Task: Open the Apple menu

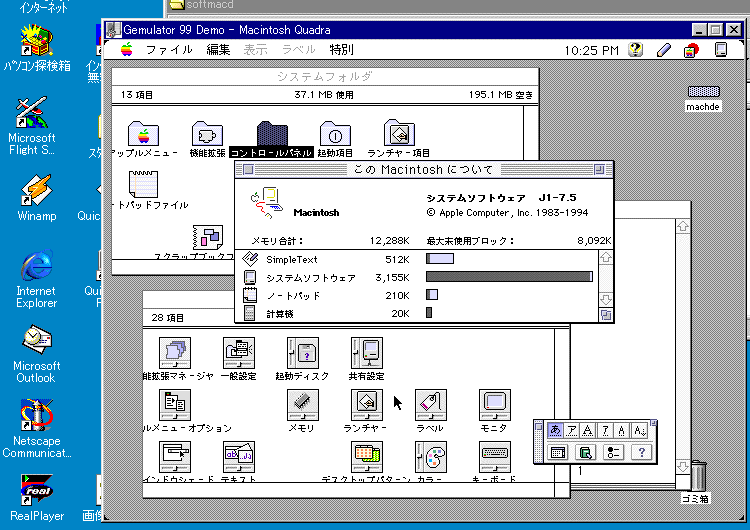Action: [x=127, y=49]
